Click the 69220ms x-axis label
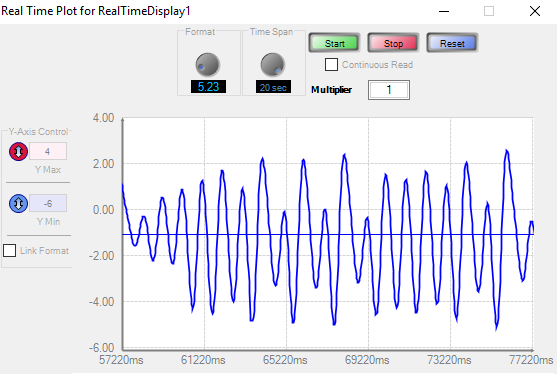The image size is (557, 374). click(x=367, y=360)
